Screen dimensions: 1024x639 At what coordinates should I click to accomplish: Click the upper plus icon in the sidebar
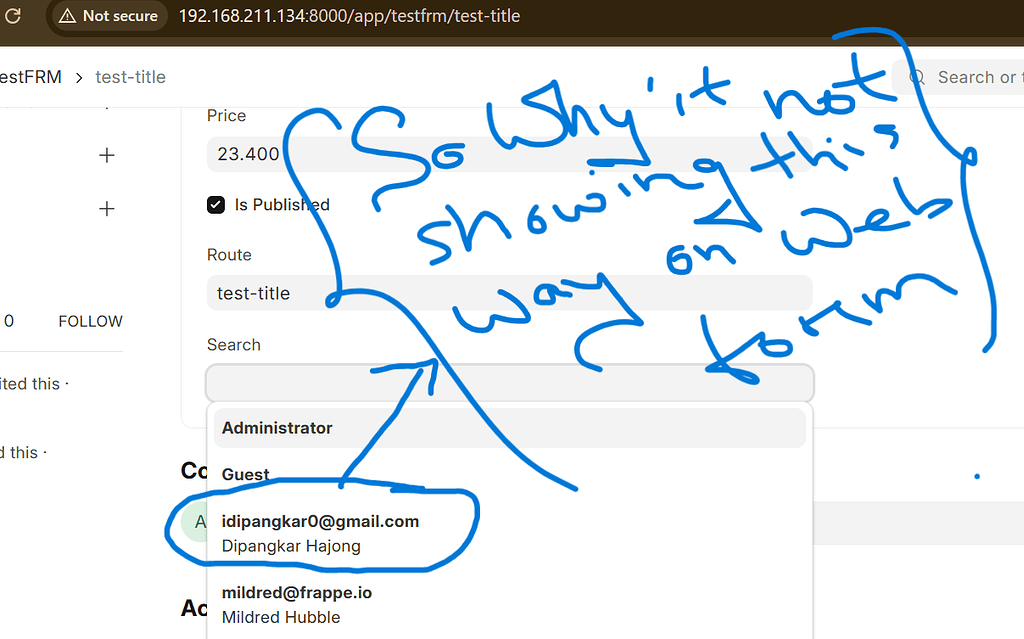(x=106, y=155)
